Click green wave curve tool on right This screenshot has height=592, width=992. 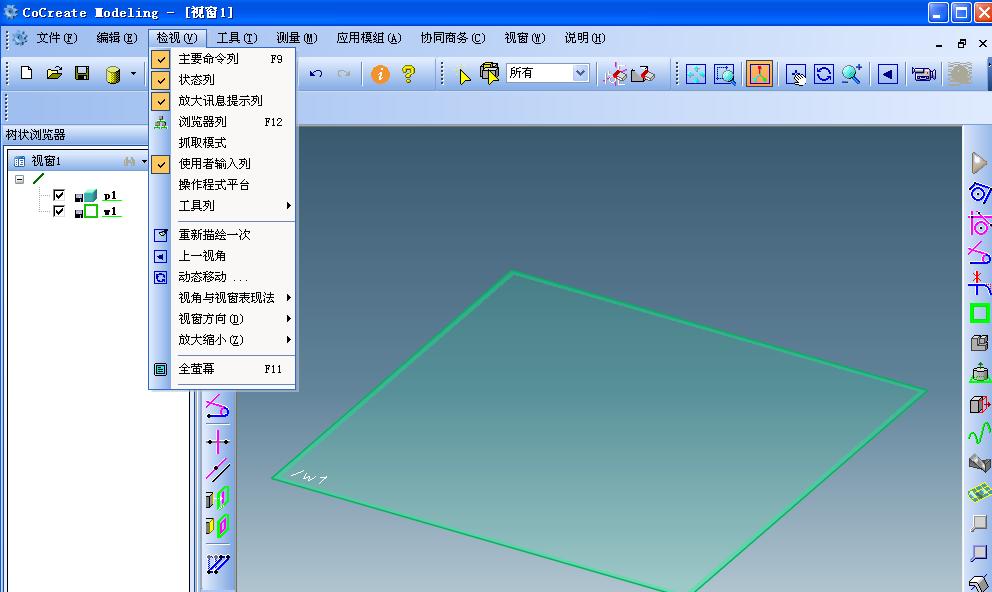click(x=979, y=434)
